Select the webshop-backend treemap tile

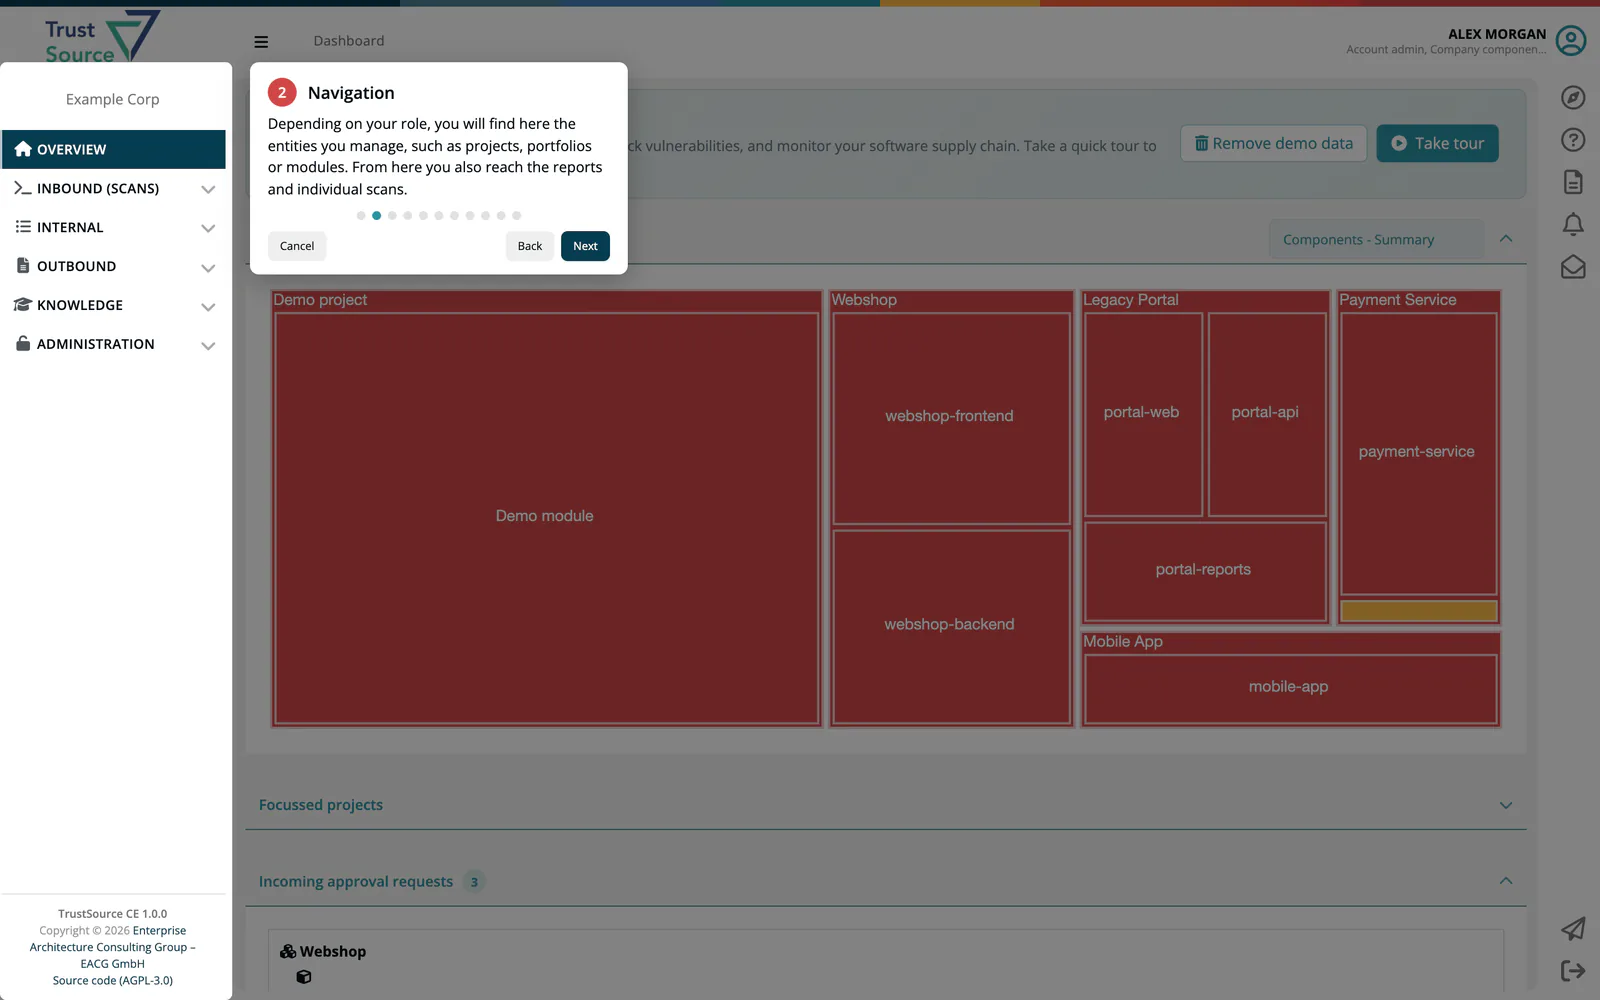click(951, 626)
